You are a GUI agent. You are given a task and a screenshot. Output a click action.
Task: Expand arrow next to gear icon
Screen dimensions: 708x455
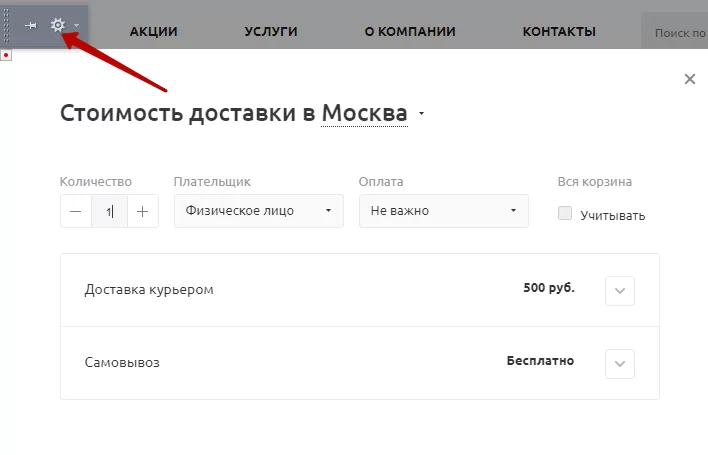pos(77,25)
